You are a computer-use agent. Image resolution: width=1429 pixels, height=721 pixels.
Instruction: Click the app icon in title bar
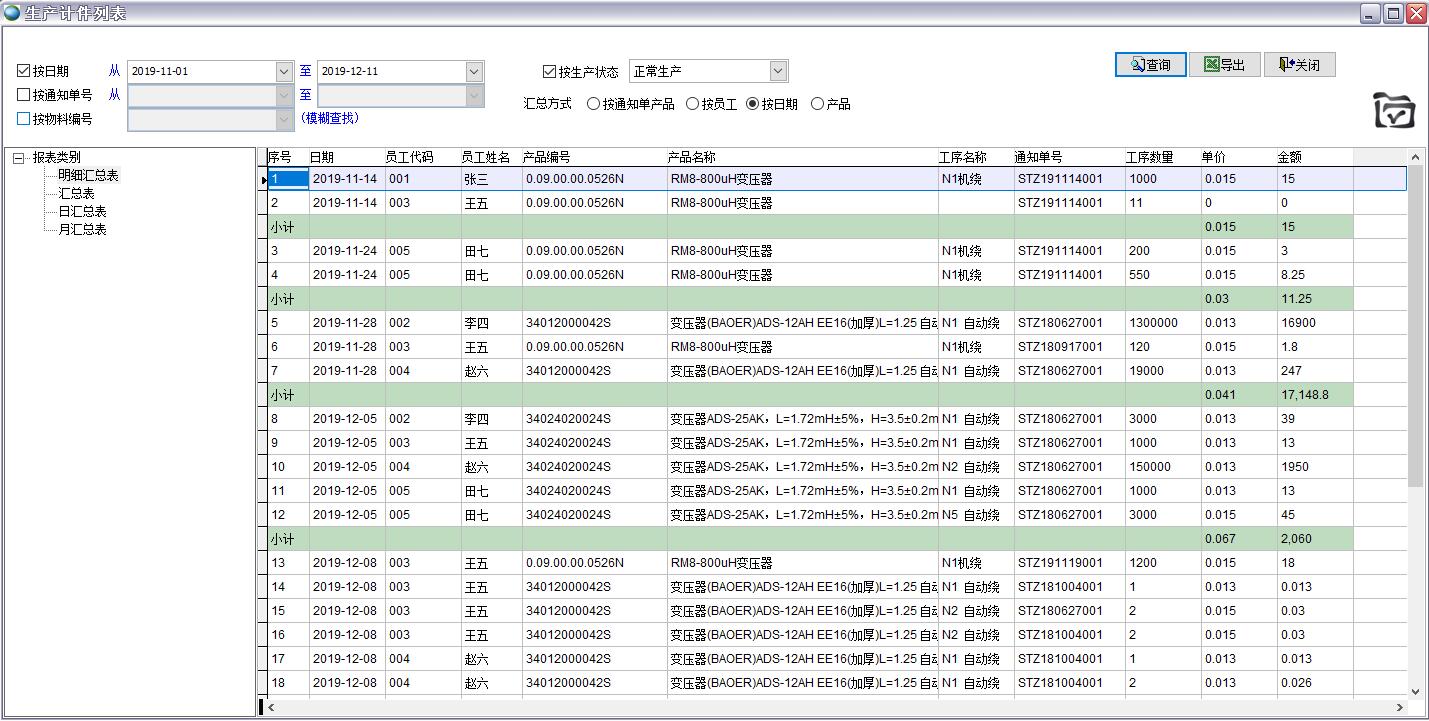coord(12,13)
